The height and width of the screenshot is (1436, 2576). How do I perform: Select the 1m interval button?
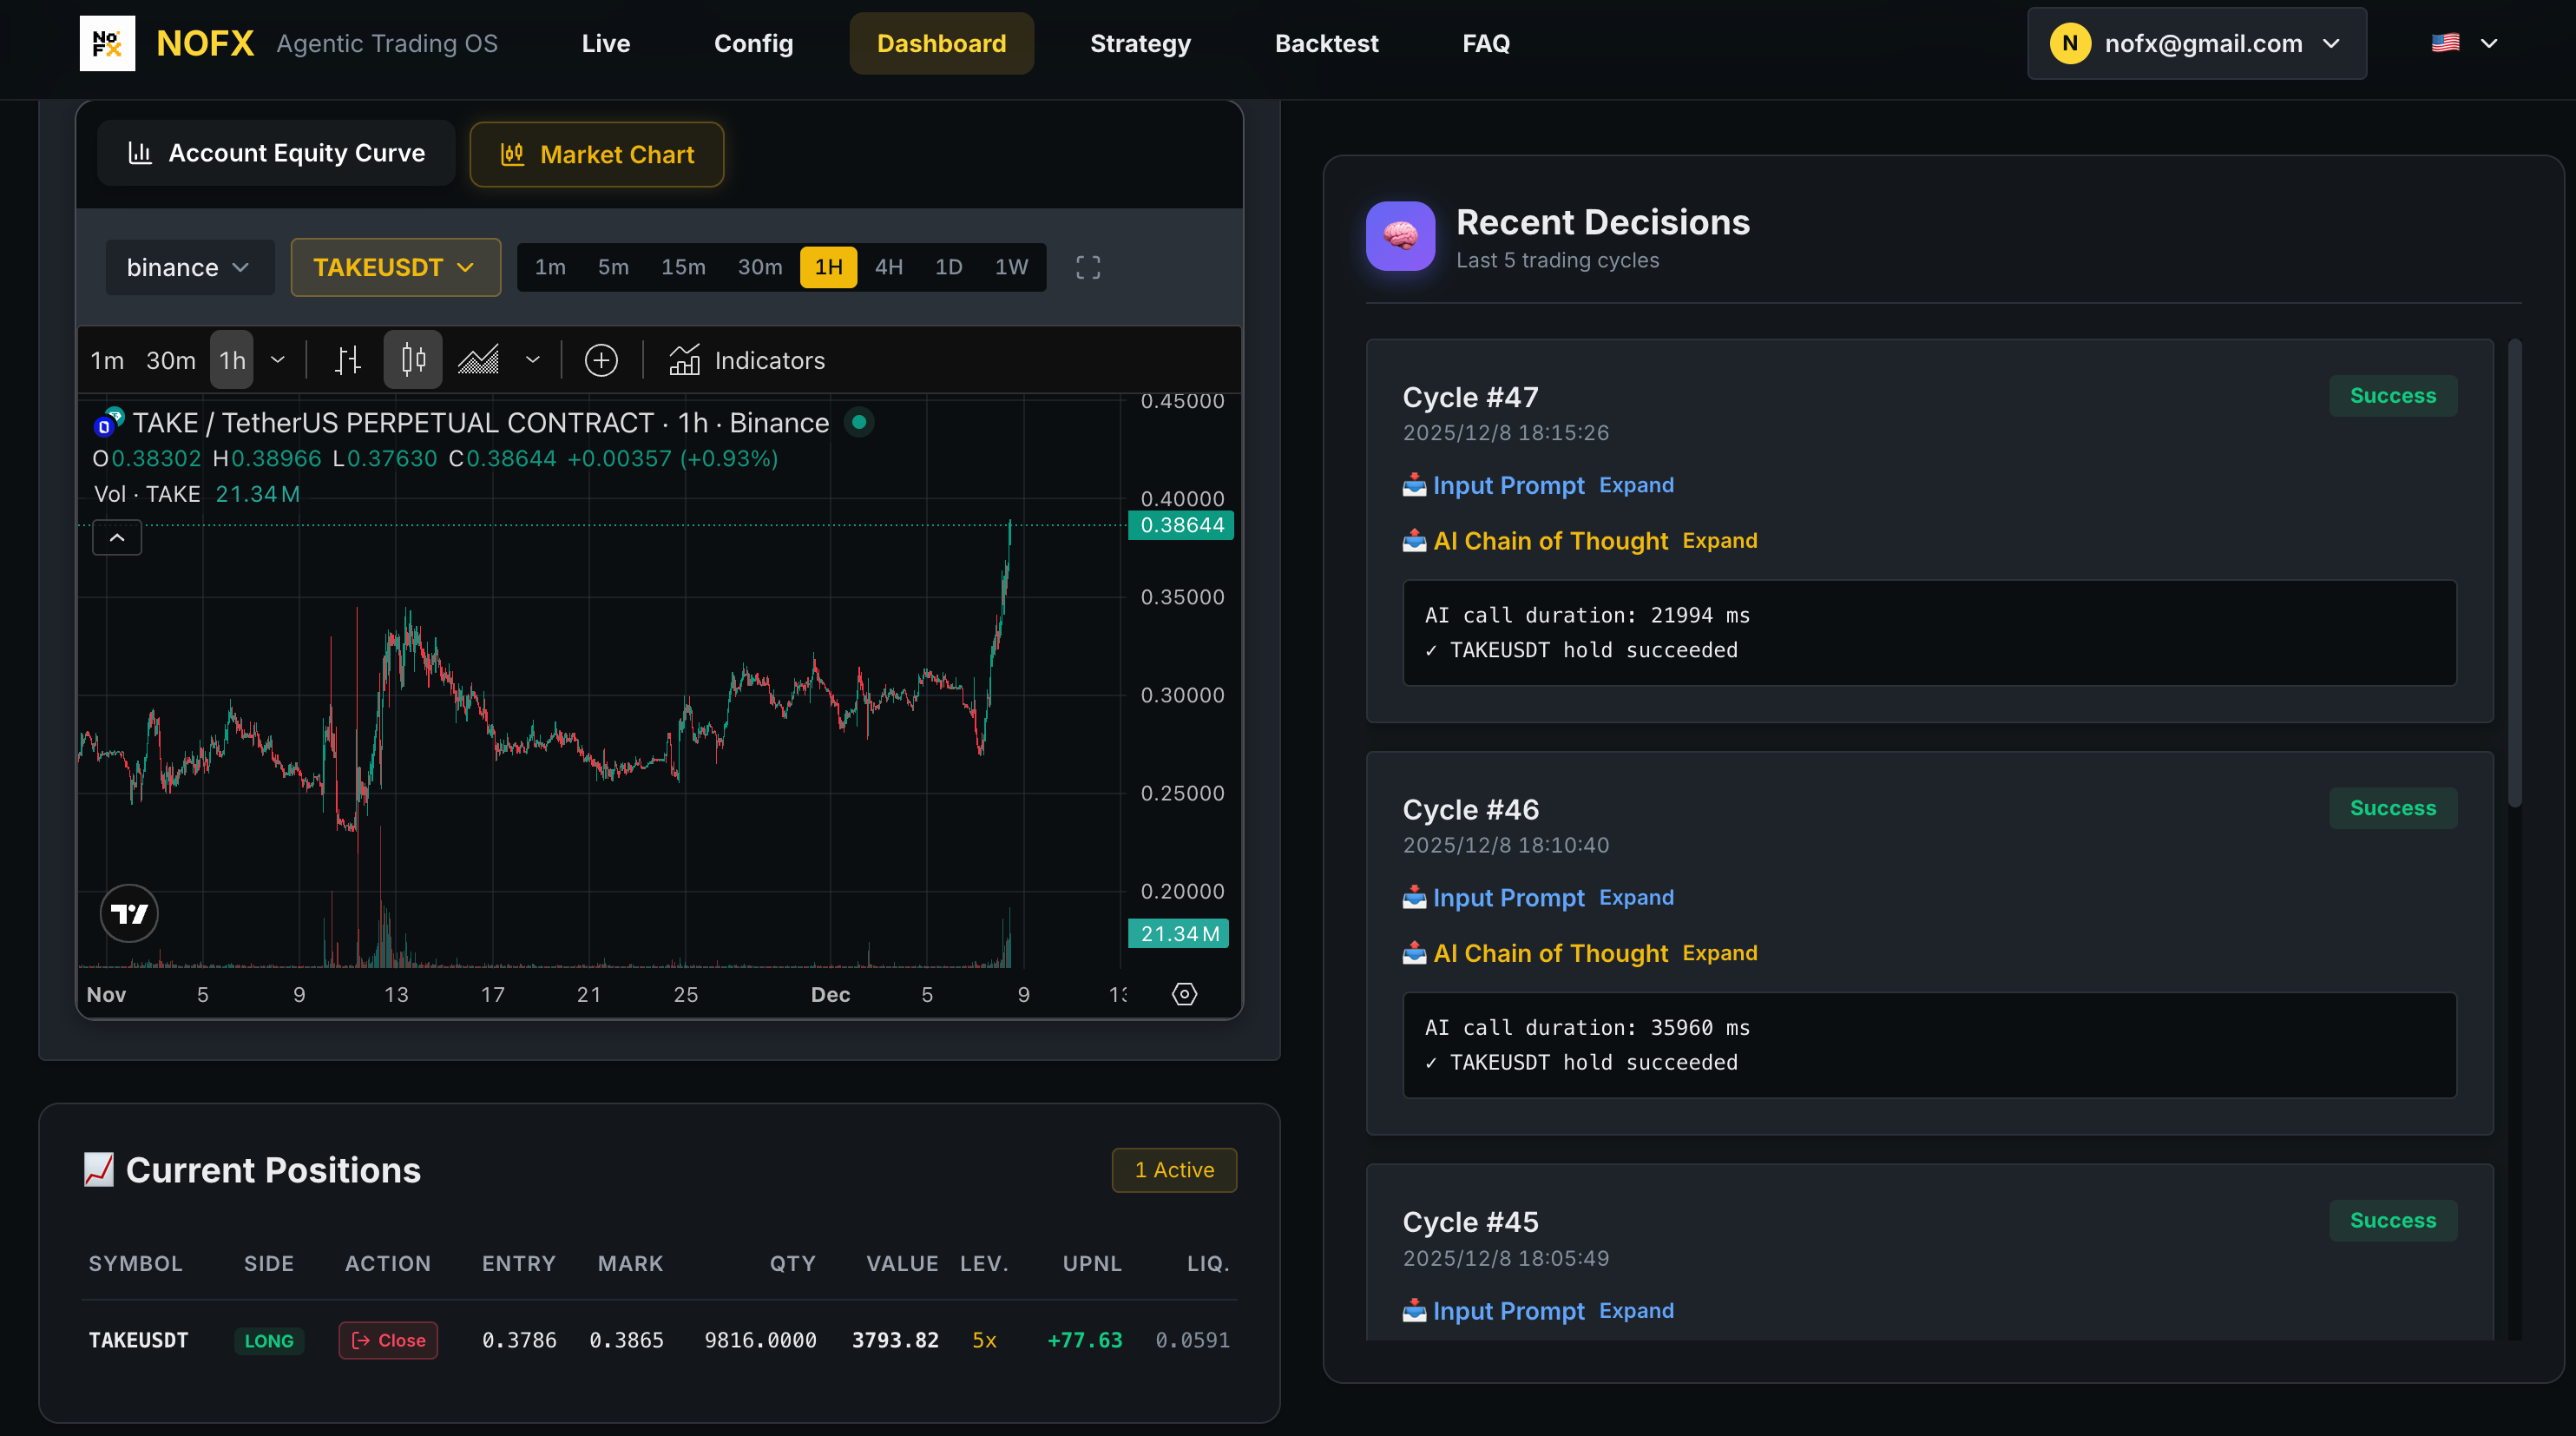click(x=550, y=267)
